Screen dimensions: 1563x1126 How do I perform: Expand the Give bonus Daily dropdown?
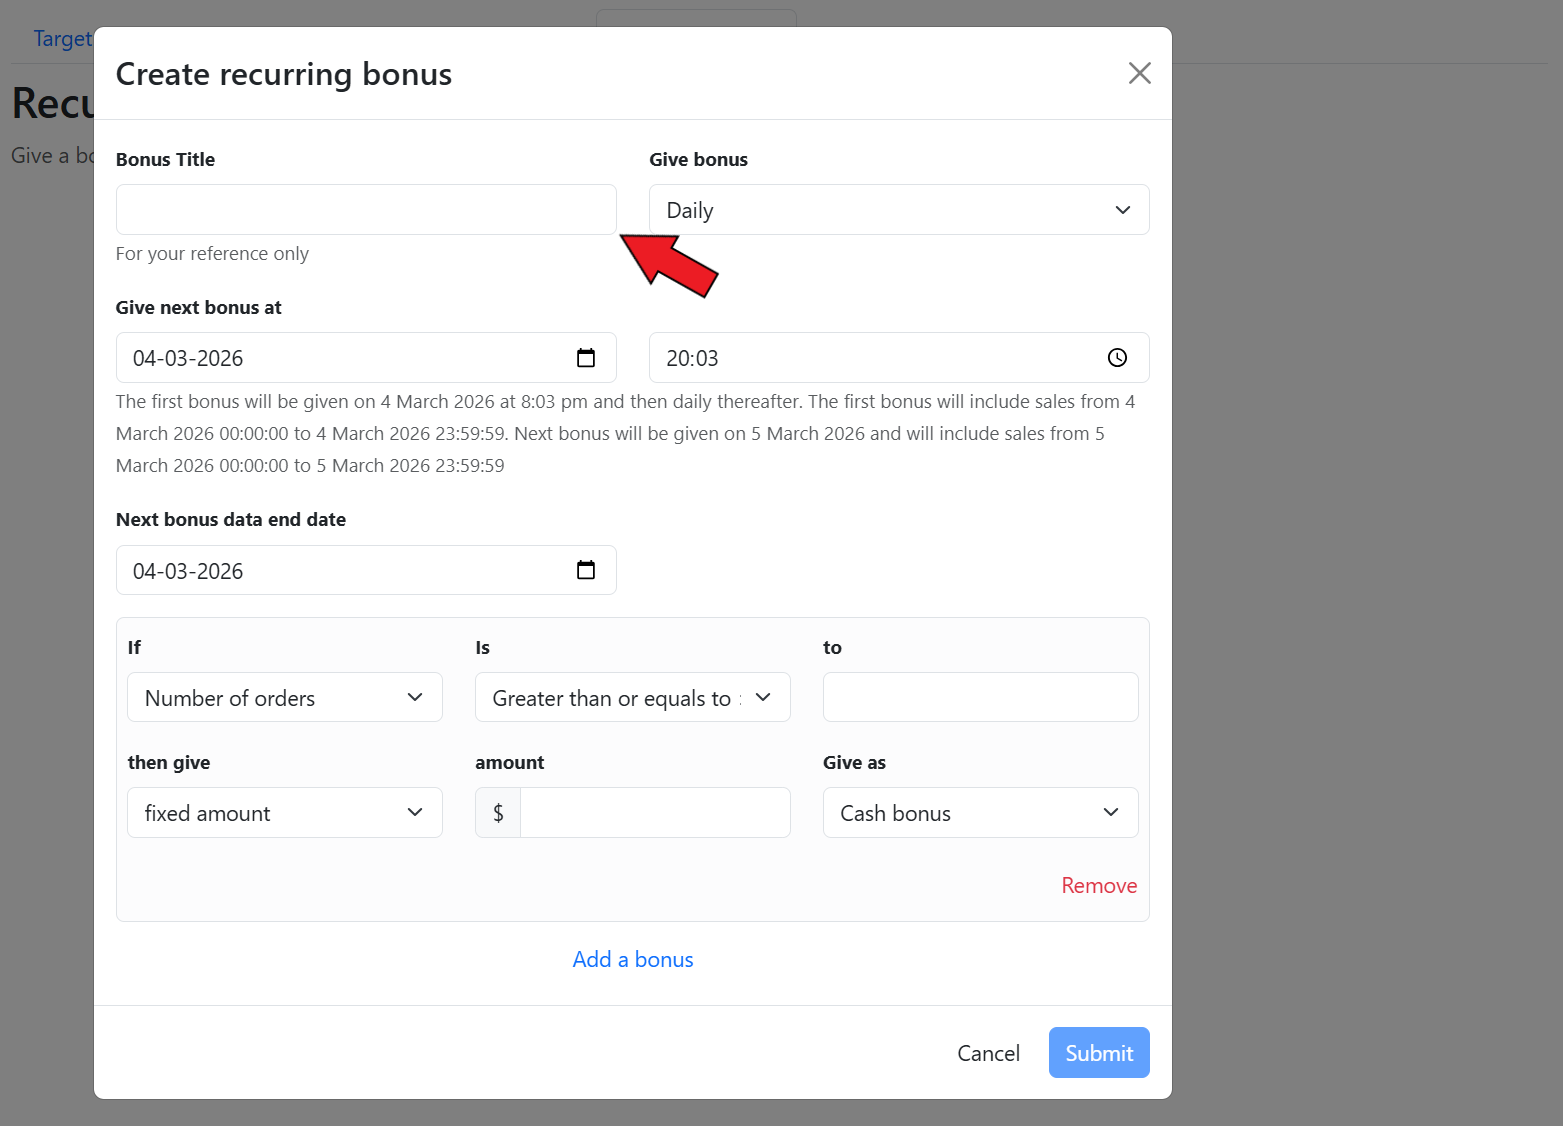tap(898, 210)
